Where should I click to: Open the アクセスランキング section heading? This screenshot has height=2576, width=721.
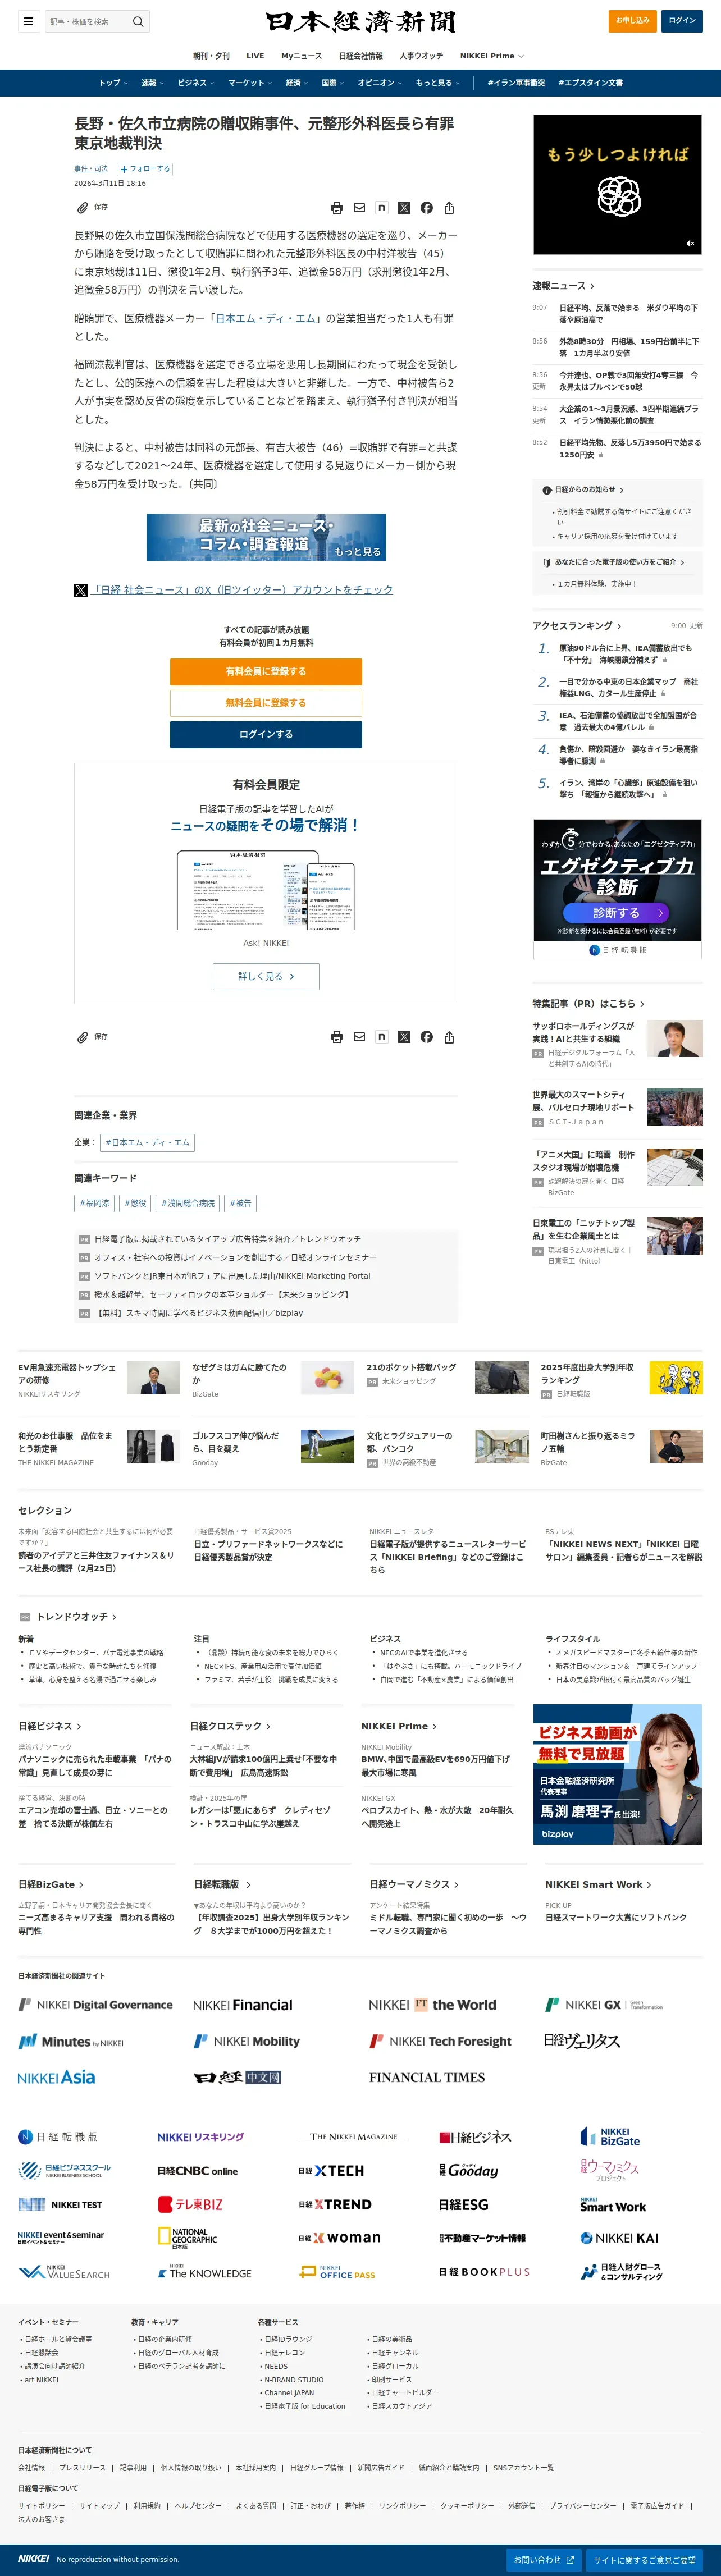click(x=576, y=626)
